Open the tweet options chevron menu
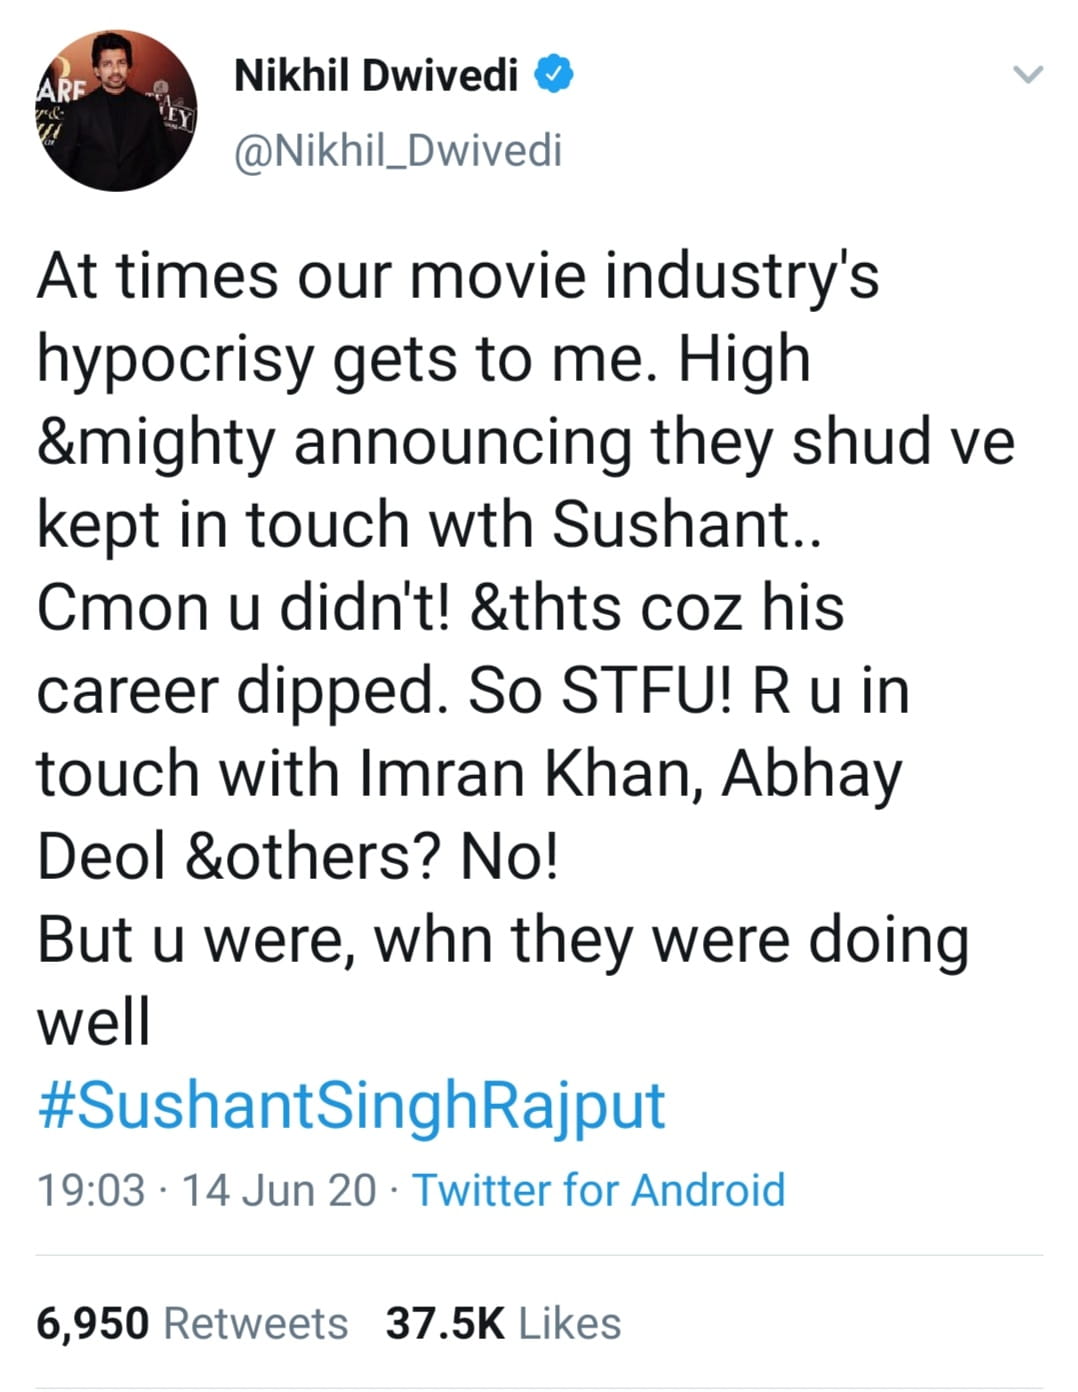Viewport: 1078px width, 1392px height. [1027, 75]
